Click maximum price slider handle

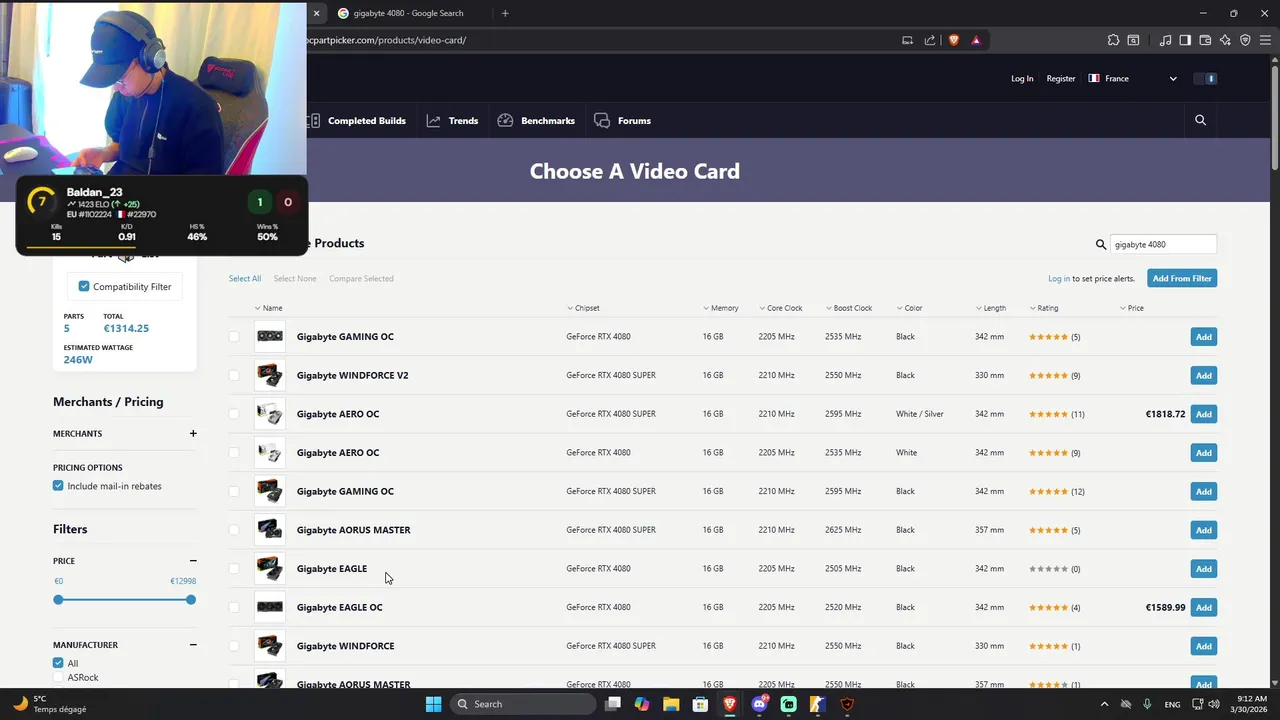tap(191, 600)
